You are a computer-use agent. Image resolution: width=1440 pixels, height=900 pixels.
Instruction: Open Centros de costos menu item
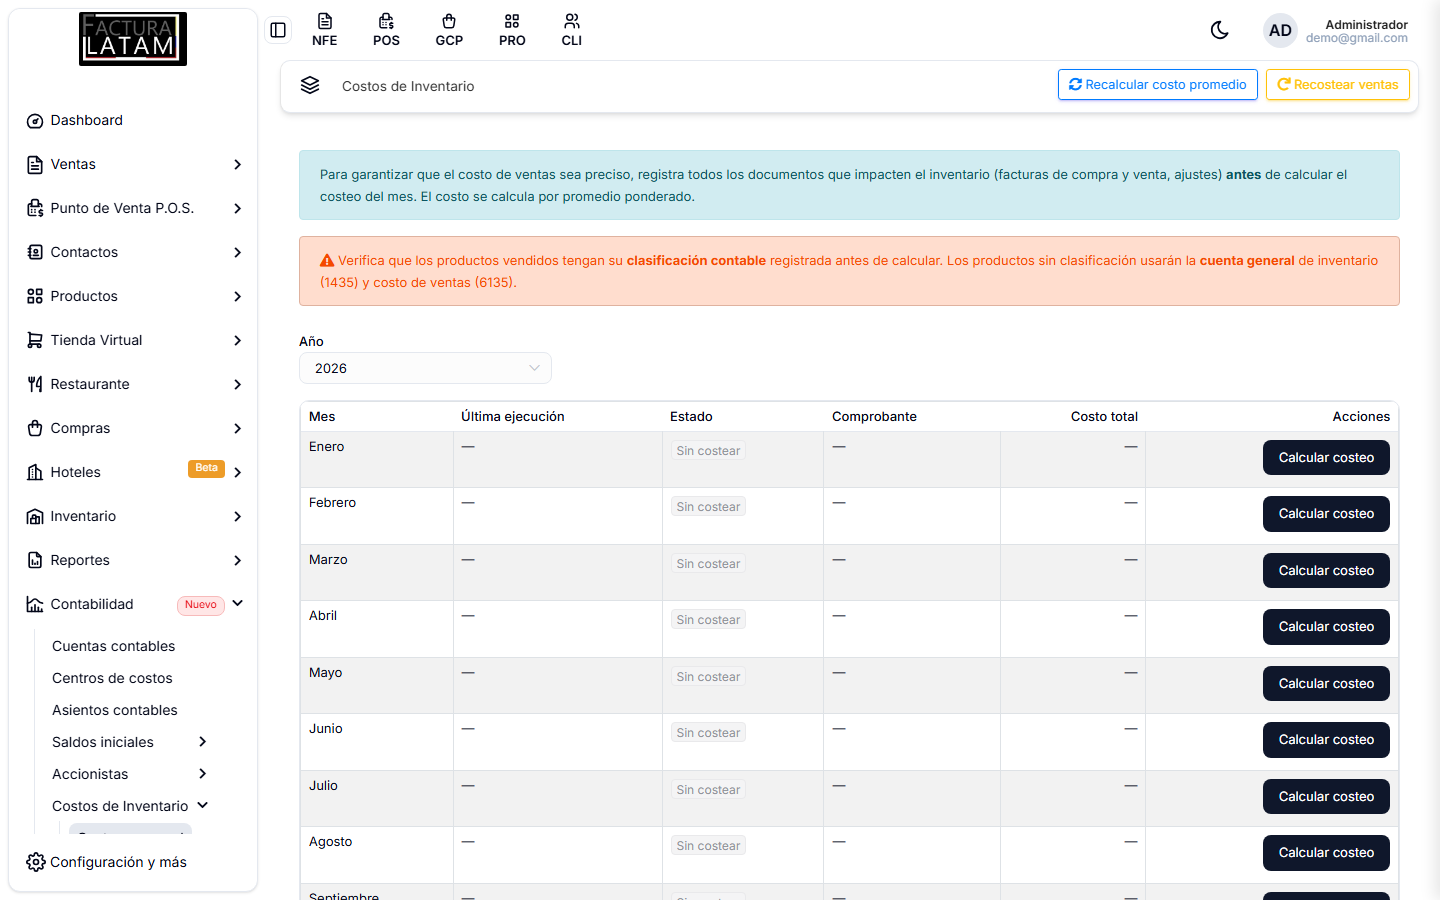point(112,678)
